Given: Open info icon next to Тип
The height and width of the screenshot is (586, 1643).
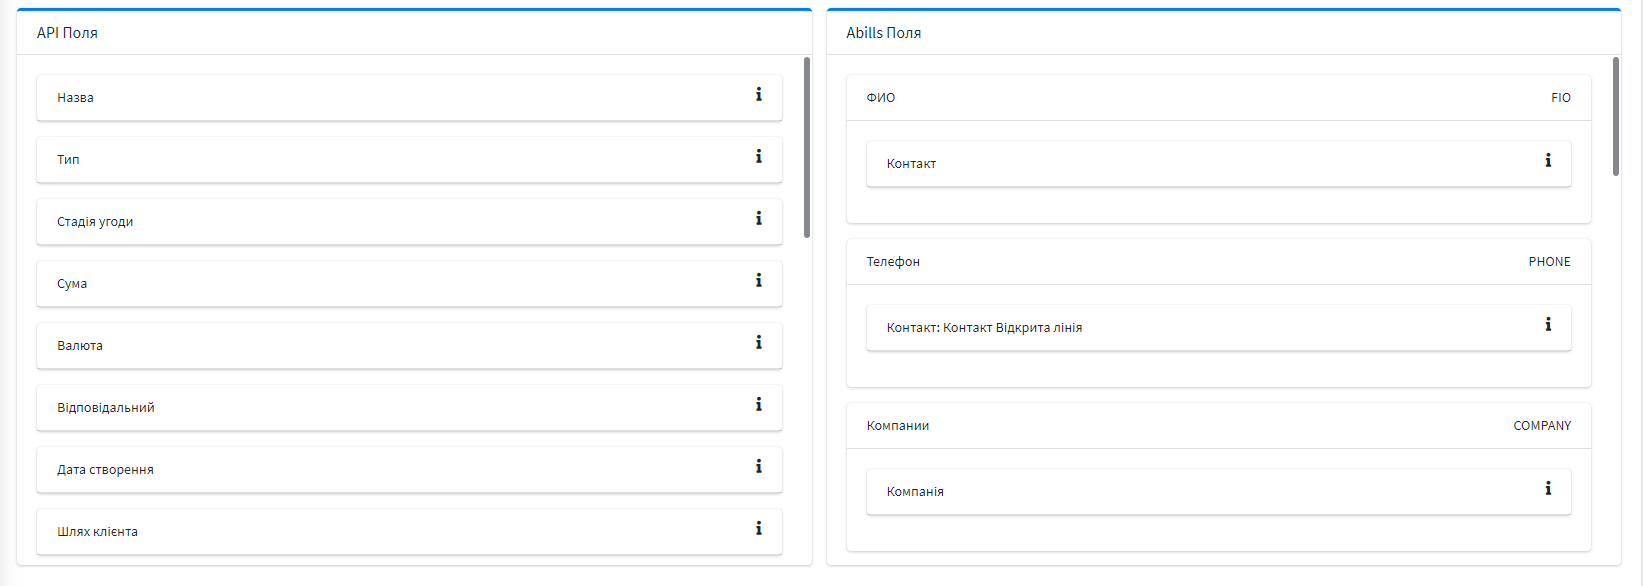Looking at the screenshot, I should coord(758,157).
